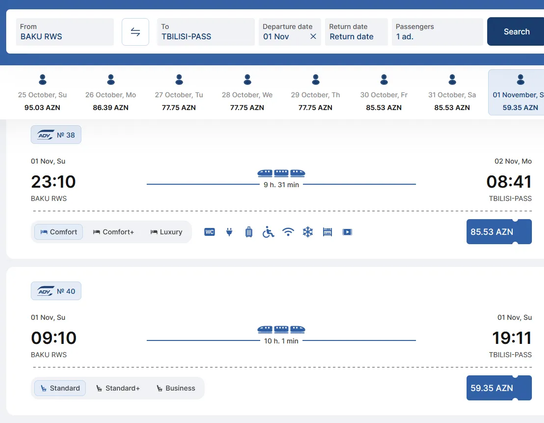The image size is (544, 423).
Task: Click the luggage amenity icon
Action: point(249,232)
